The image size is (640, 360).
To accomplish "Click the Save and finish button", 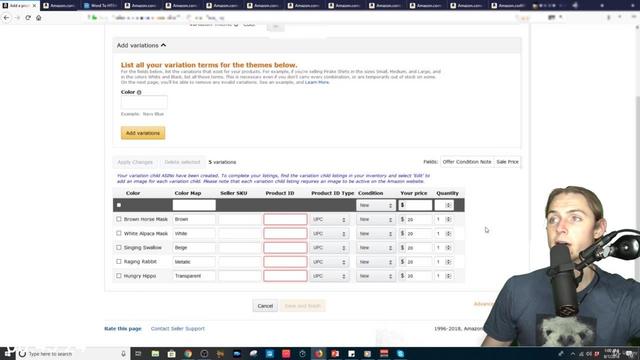I will tap(302, 306).
